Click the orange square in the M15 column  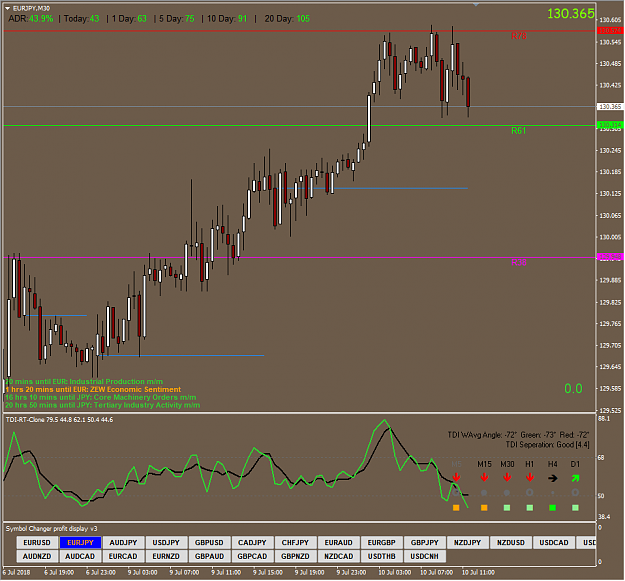point(484,508)
